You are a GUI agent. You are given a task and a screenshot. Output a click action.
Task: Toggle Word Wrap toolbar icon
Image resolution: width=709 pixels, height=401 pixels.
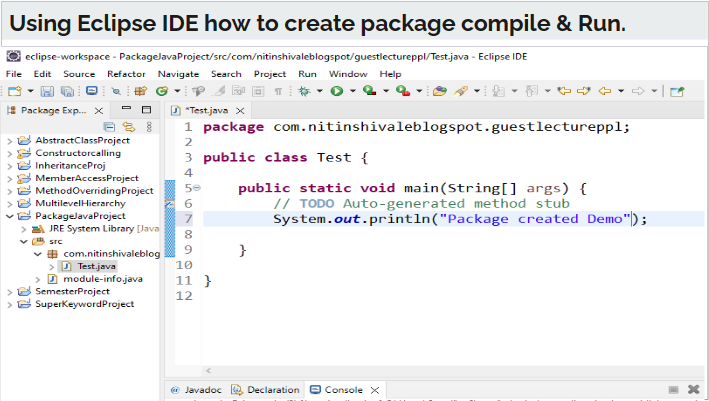coord(238,91)
